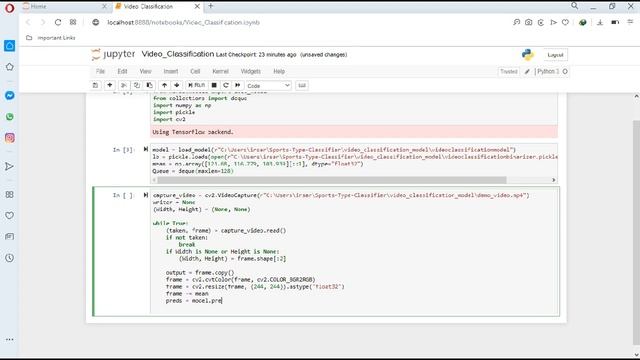The height and width of the screenshot is (360, 640).
Task: Open sidebar history clock icon
Action: tap(9, 258)
